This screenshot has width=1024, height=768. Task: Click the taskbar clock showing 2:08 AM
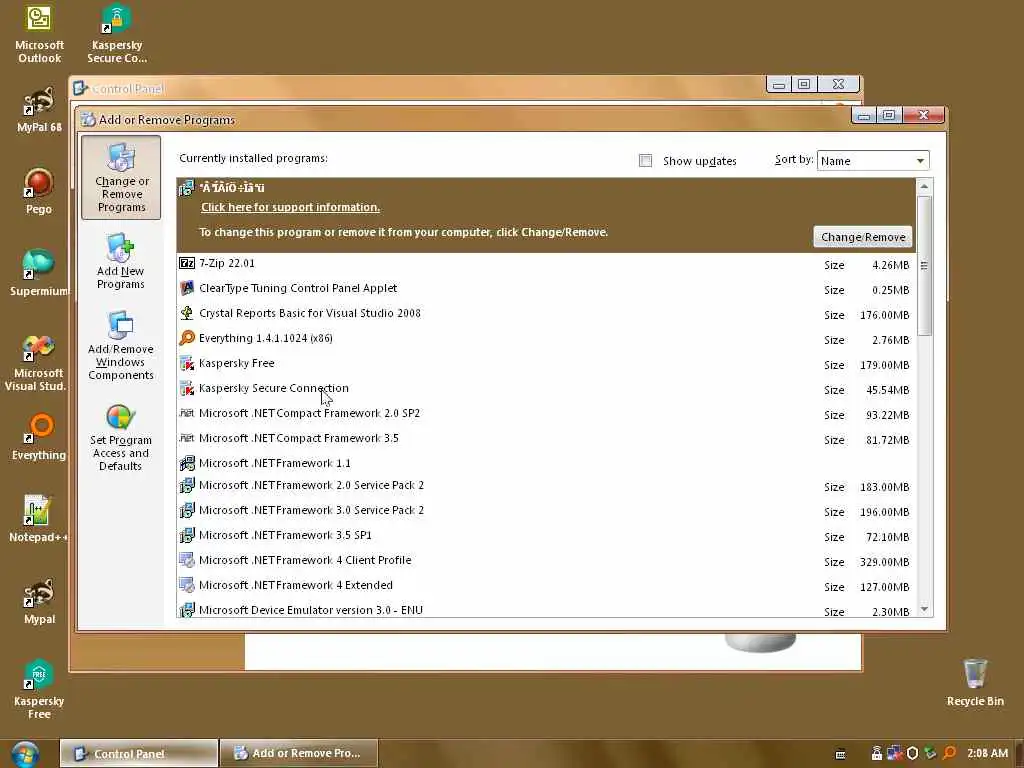987,753
